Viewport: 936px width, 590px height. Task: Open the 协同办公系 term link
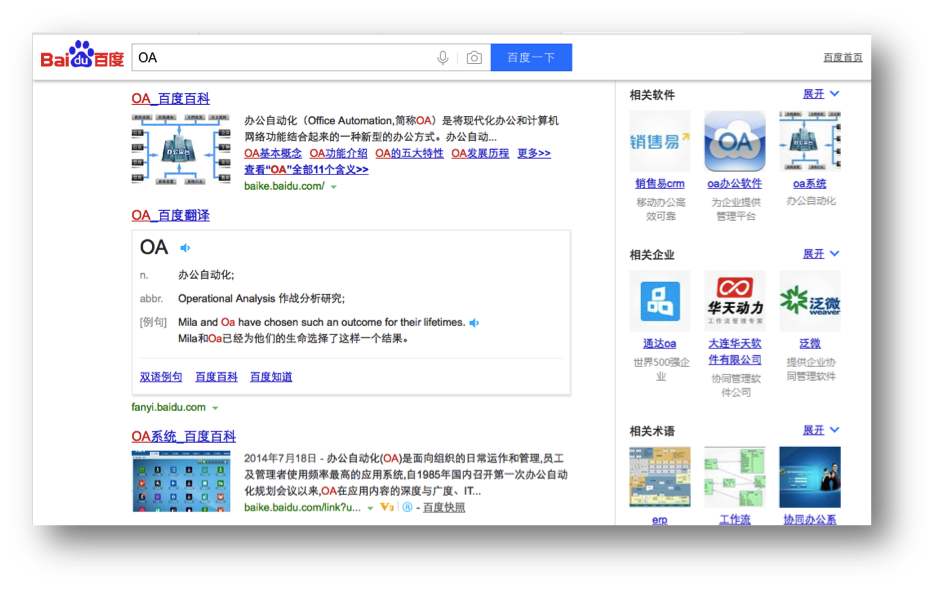[810, 520]
